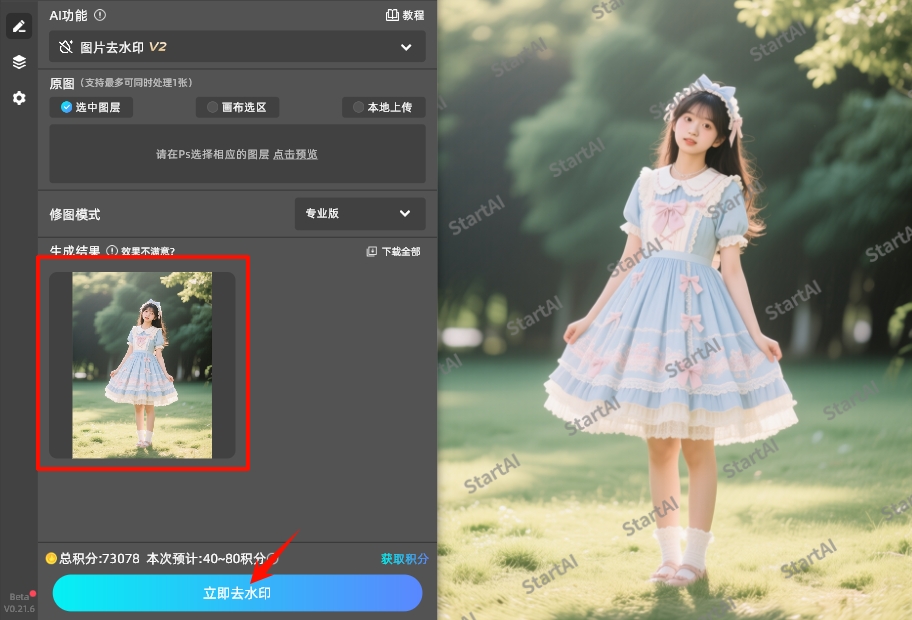Image resolution: width=912 pixels, height=620 pixels.
Task: Open the settings gear in sidebar
Action: click(18, 97)
